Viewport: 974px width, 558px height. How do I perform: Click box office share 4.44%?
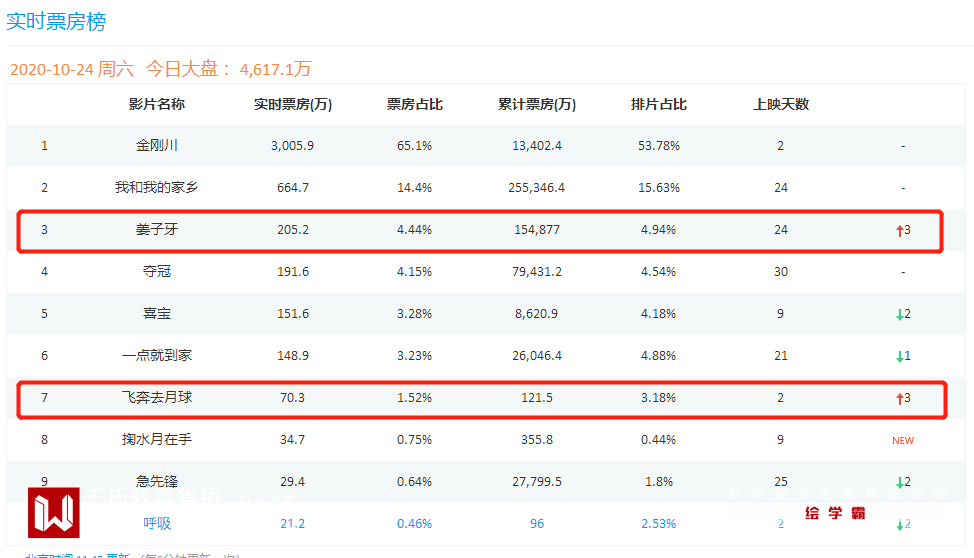point(414,229)
